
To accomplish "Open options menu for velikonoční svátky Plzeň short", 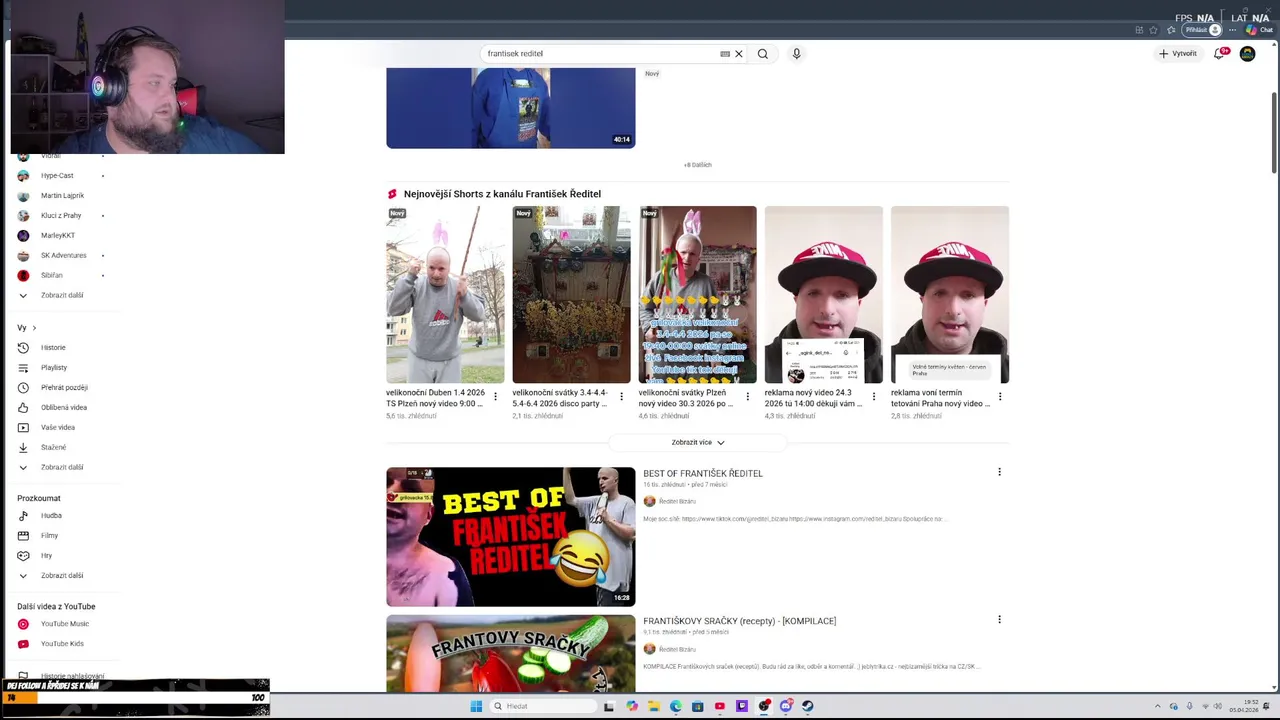I will [x=747, y=397].
